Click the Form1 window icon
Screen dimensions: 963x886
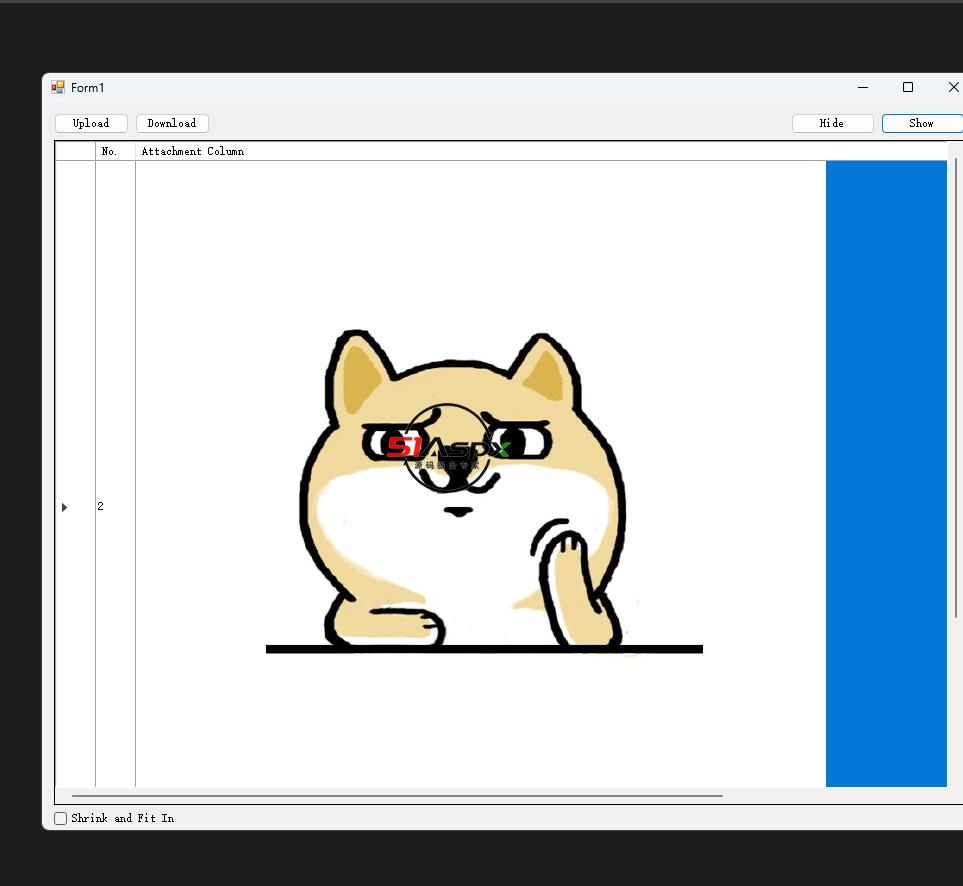pyautogui.click(x=58, y=87)
